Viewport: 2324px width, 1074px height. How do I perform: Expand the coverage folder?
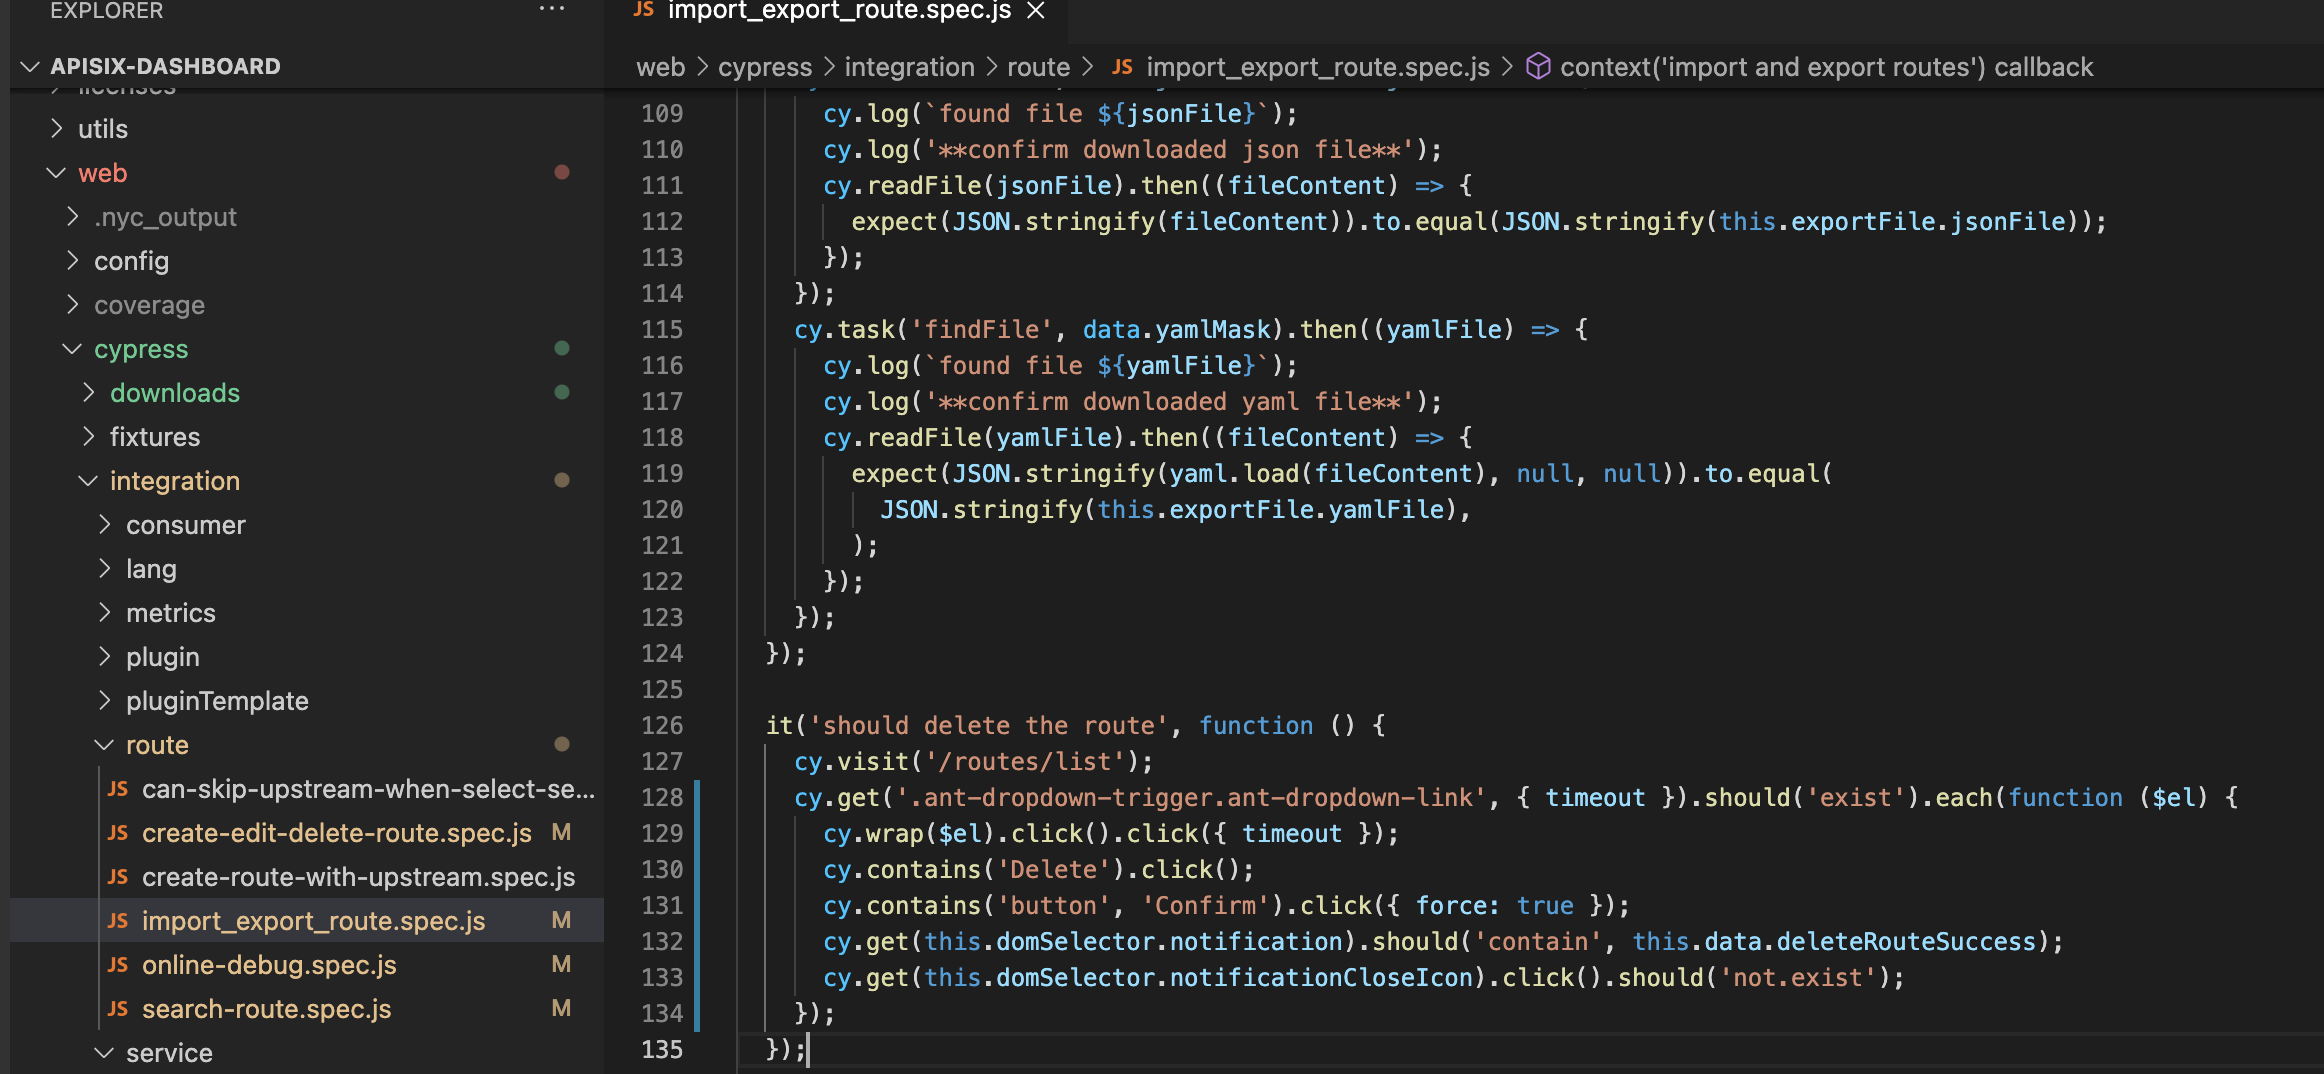coord(73,305)
